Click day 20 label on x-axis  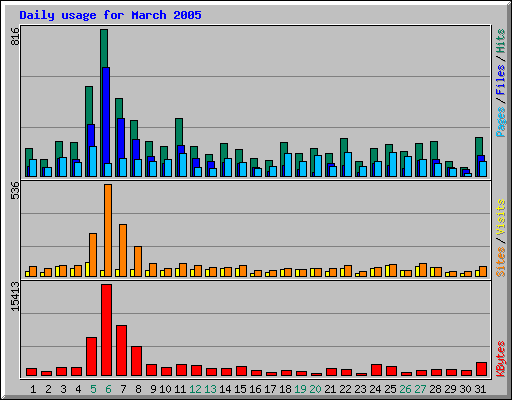(x=315, y=389)
